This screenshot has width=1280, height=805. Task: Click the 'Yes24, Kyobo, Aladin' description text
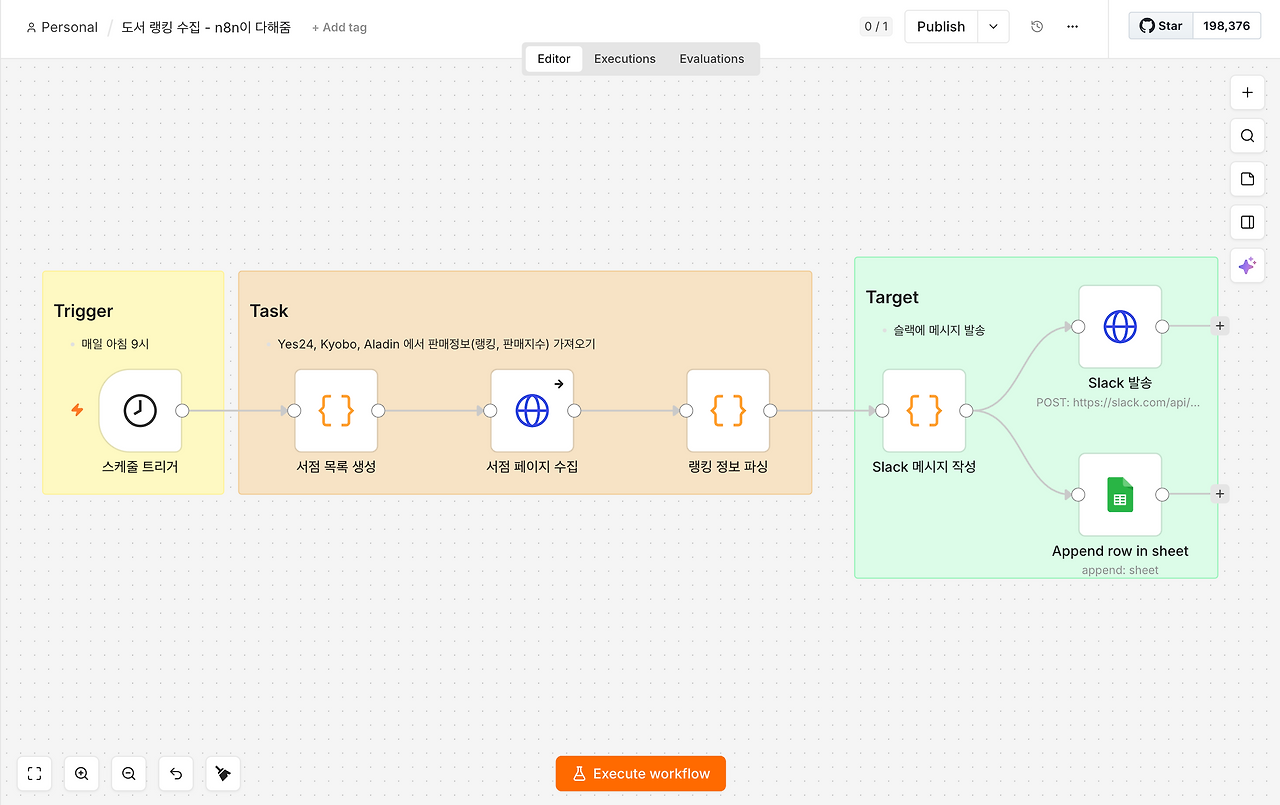pyautogui.click(x=436, y=344)
